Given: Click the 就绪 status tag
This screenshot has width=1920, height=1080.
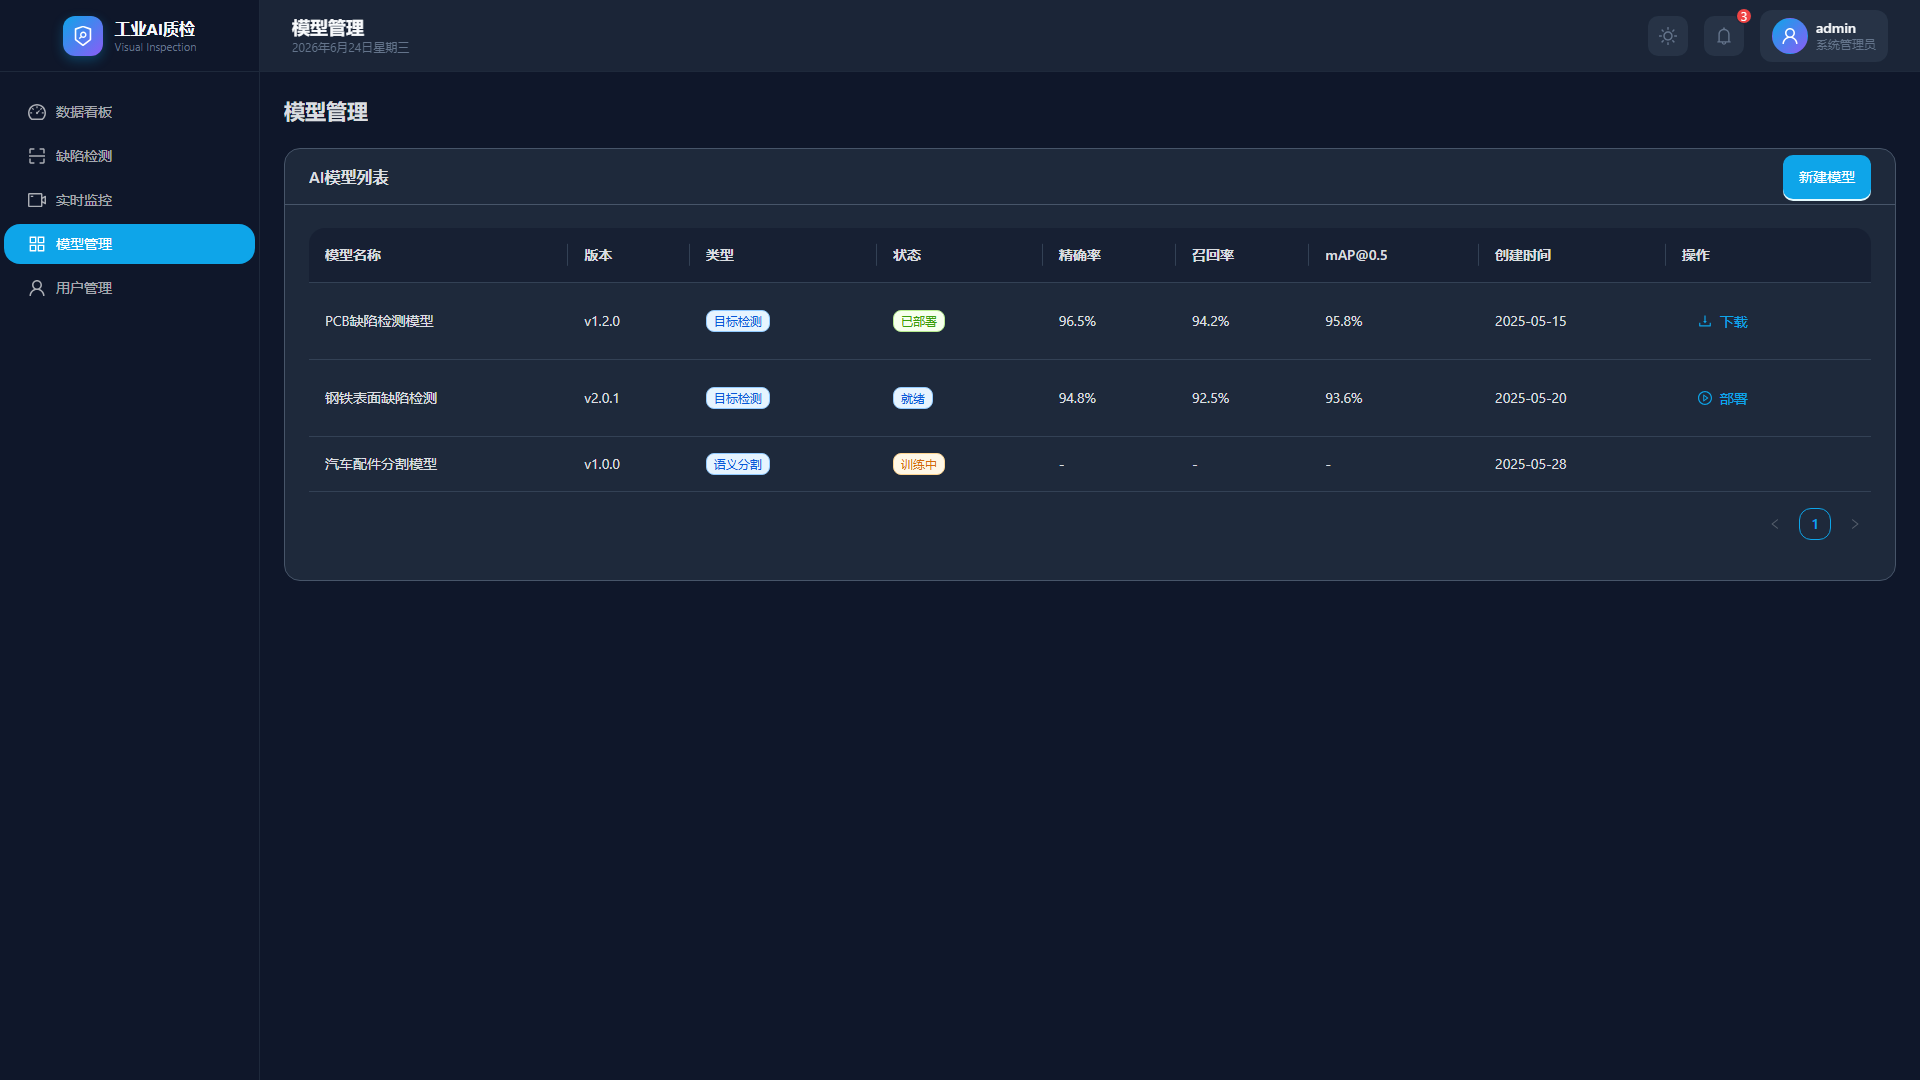Looking at the screenshot, I should pyautogui.click(x=913, y=398).
